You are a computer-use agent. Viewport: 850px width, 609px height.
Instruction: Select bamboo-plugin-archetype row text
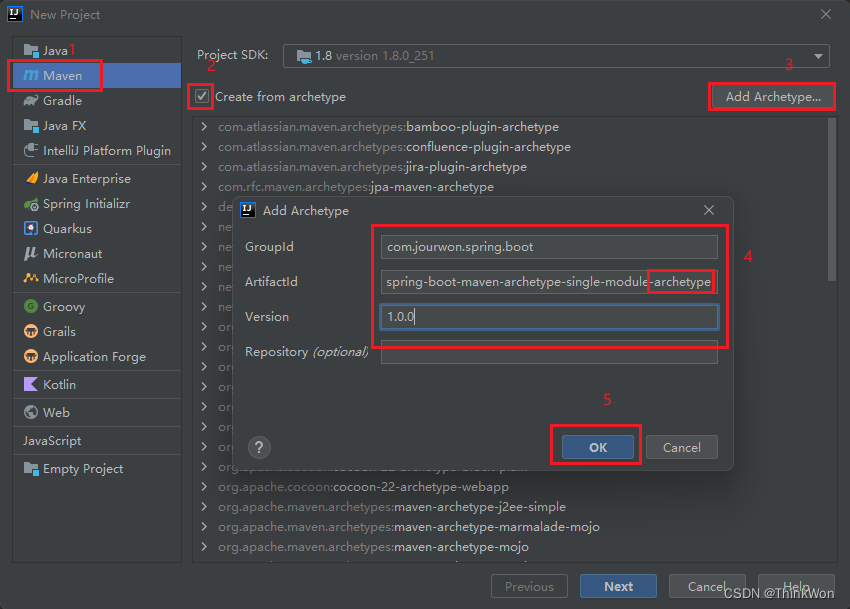(482, 126)
